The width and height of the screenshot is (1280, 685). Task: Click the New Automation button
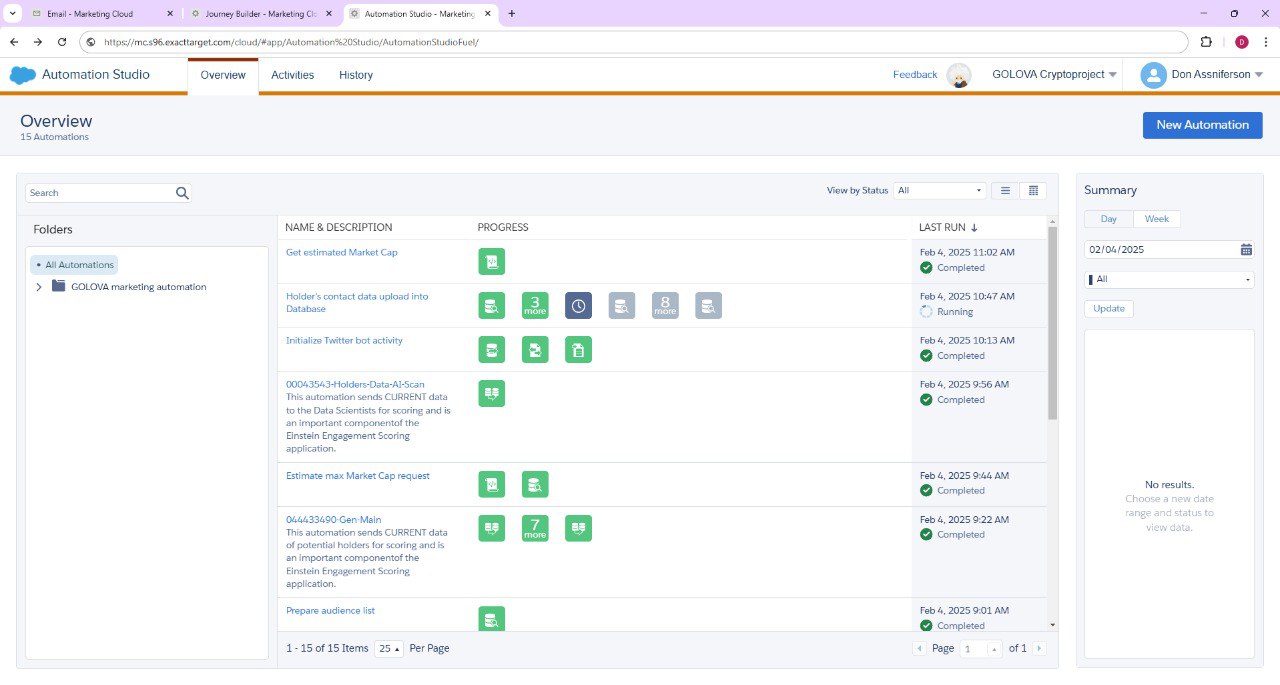coord(1202,125)
